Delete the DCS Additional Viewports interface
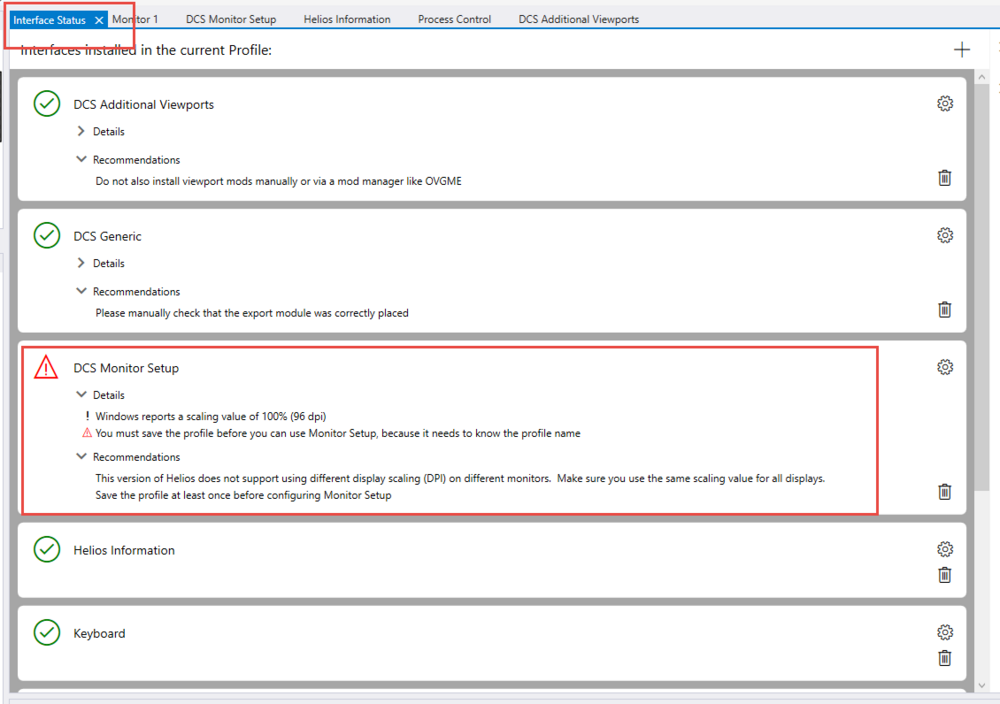 945,178
